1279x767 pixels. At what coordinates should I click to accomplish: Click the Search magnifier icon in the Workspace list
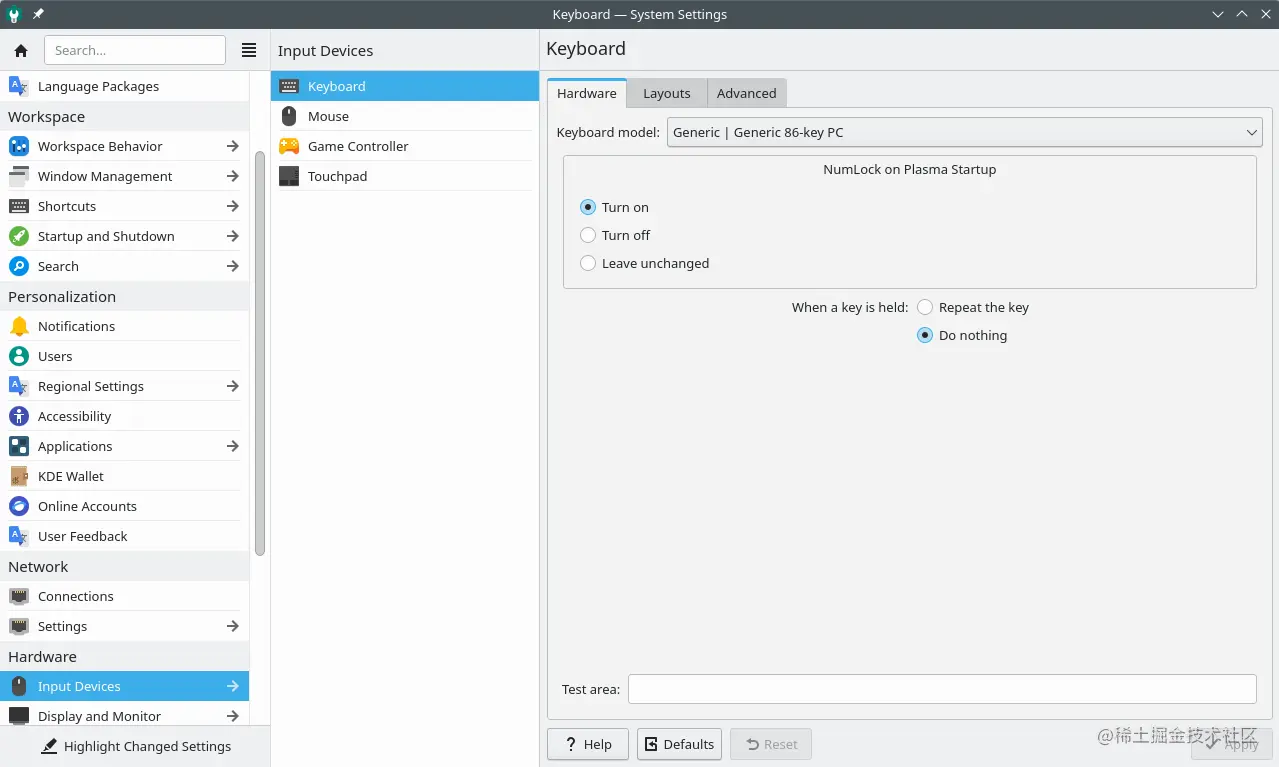tap(19, 266)
